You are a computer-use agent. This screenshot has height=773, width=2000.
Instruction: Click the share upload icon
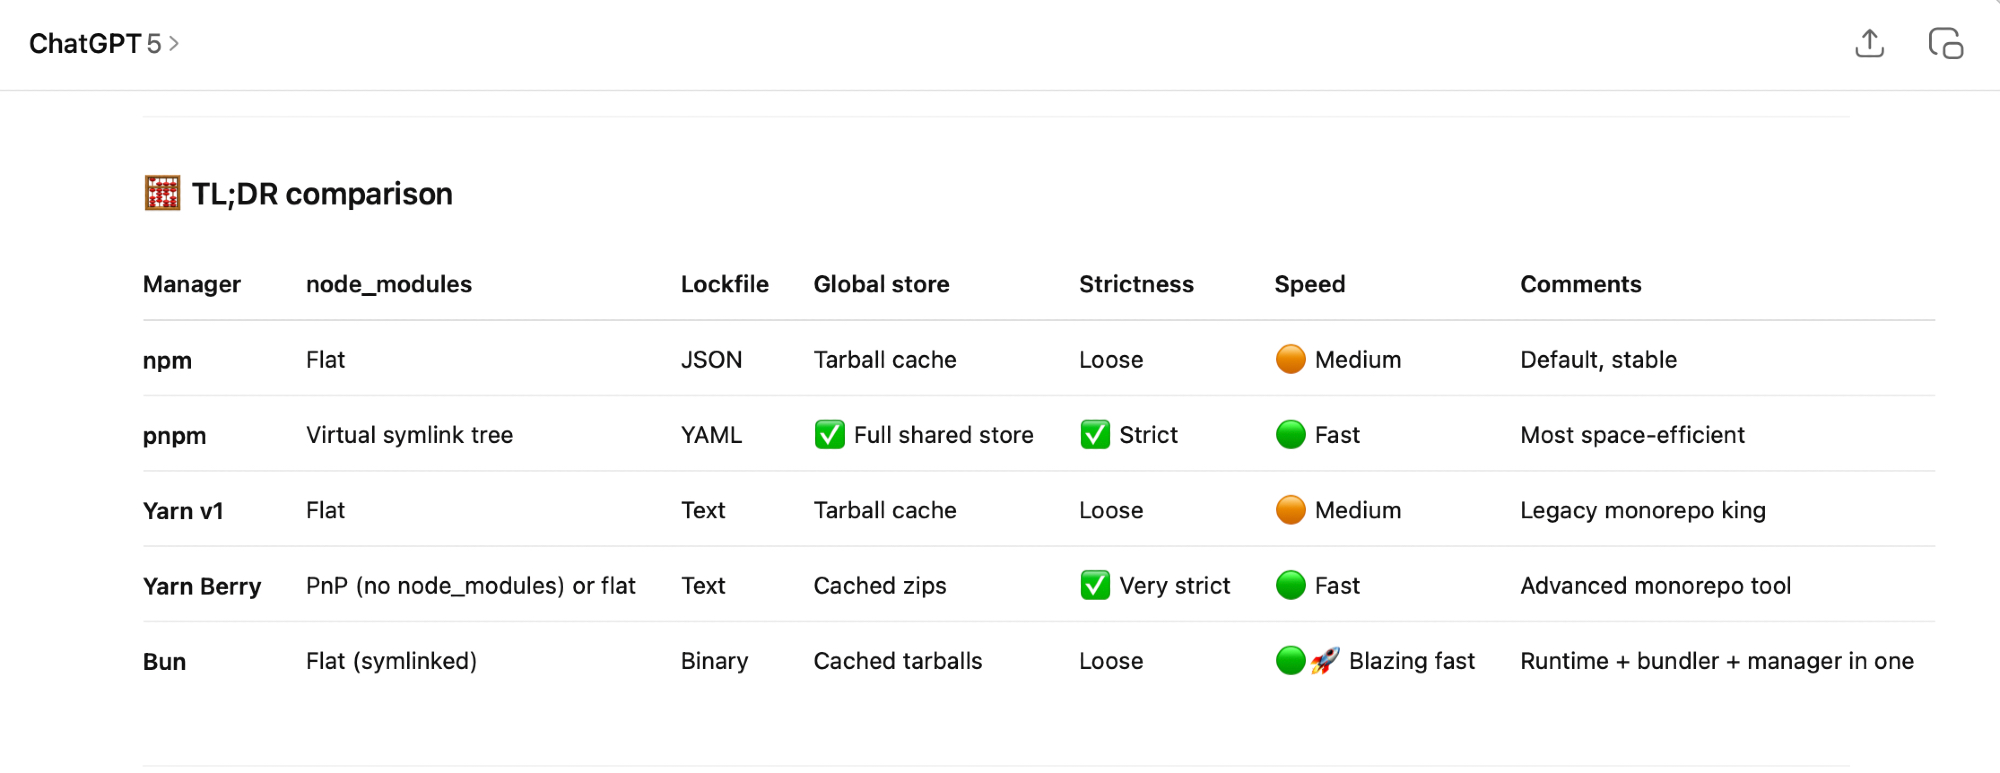pos(1869,44)
